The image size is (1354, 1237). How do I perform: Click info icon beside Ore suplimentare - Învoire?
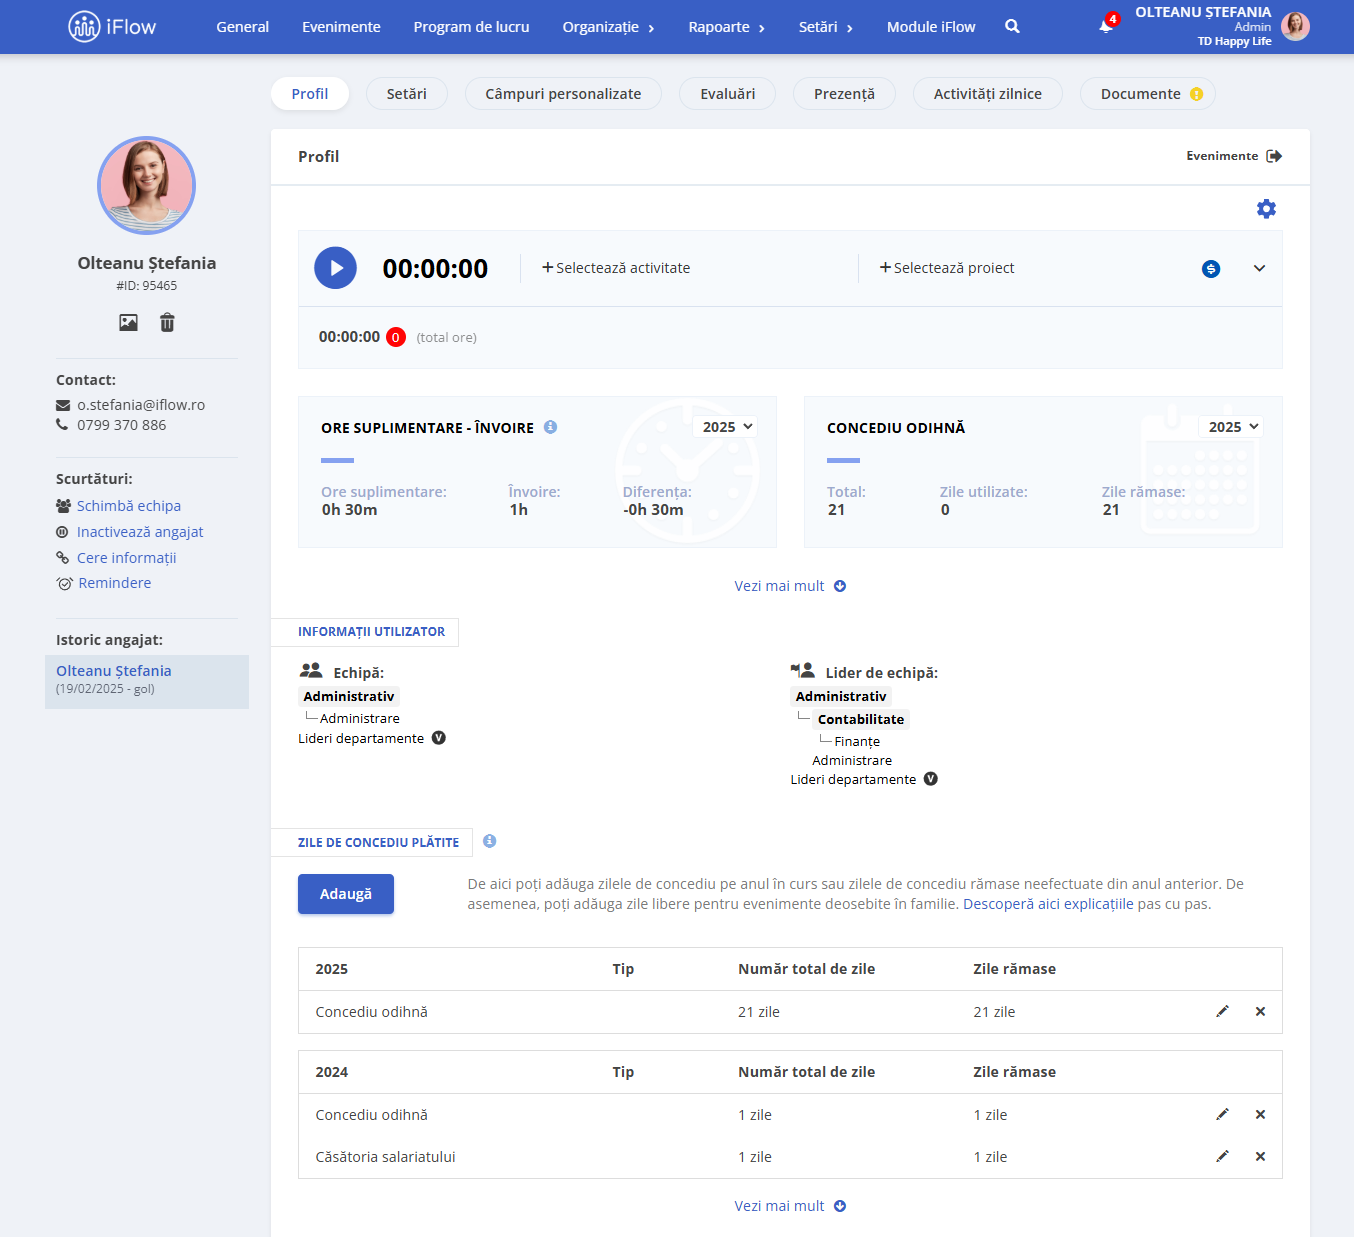tap(550, 427)
